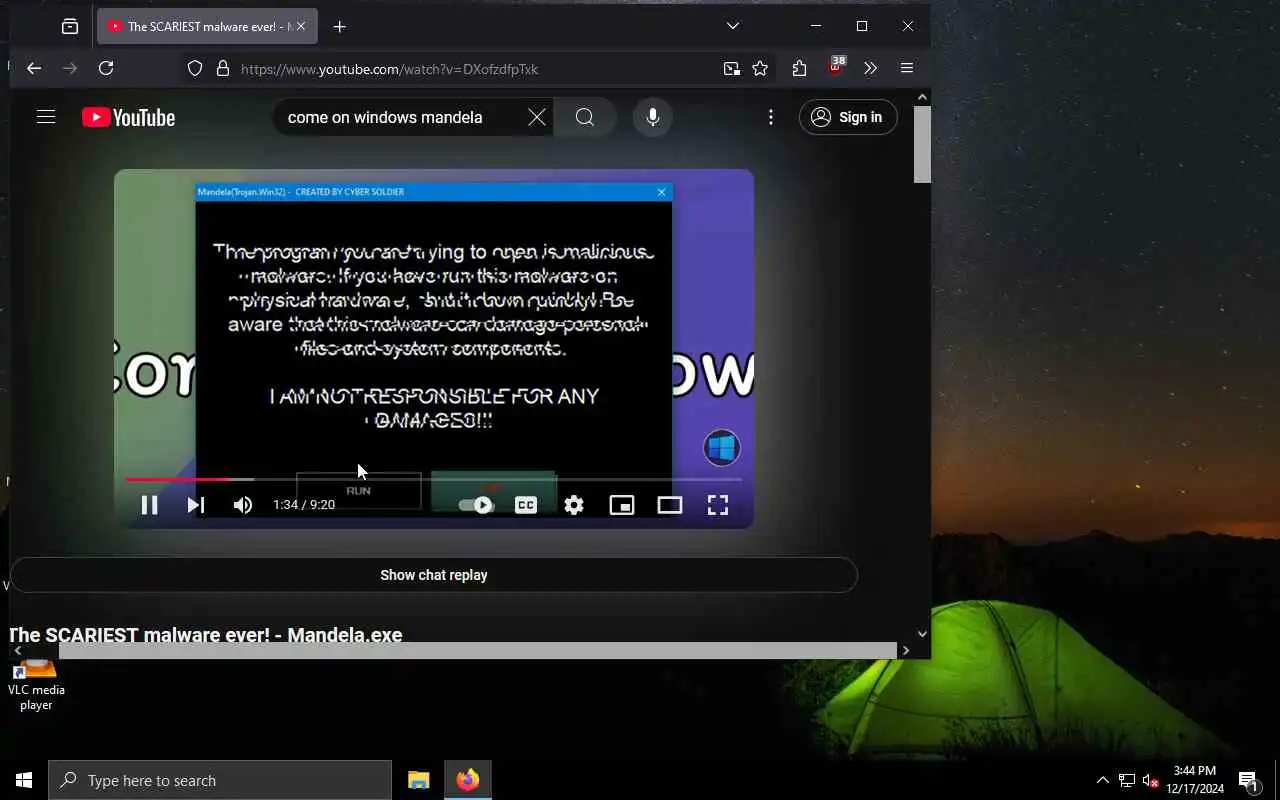Open the VLC media player desktop shortcut

coord(36,685)
